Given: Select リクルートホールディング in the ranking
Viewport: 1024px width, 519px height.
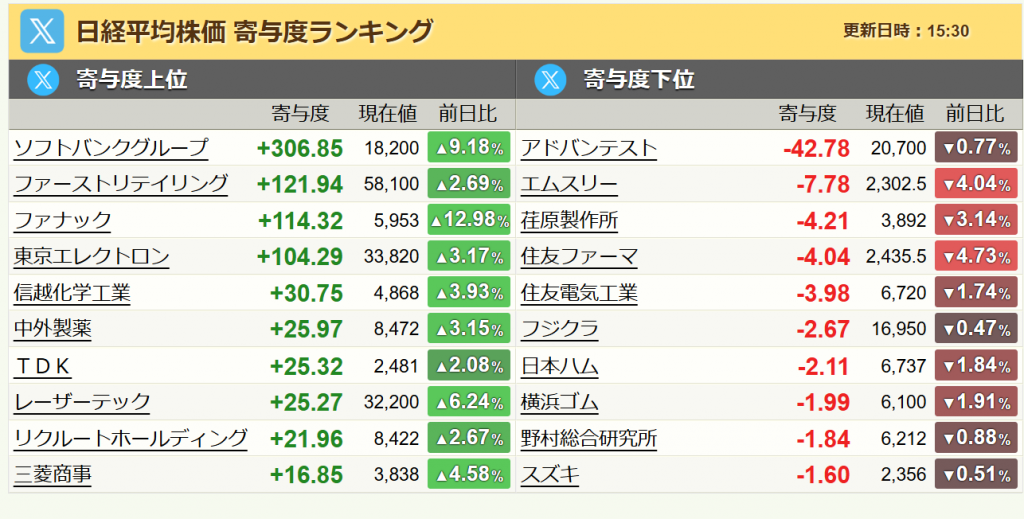Looking at the screenshot, I should click(130, 438).
